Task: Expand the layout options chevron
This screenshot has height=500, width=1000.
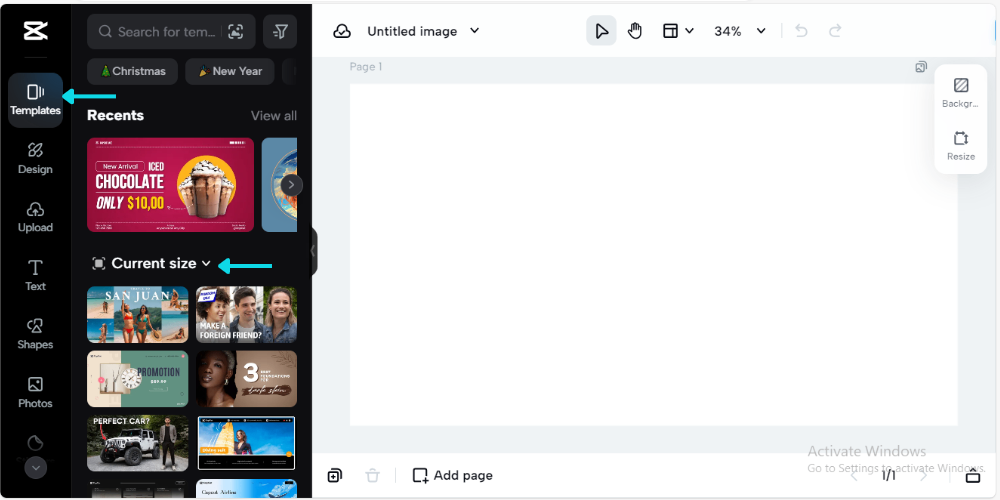Action: (x=689, y=31)
